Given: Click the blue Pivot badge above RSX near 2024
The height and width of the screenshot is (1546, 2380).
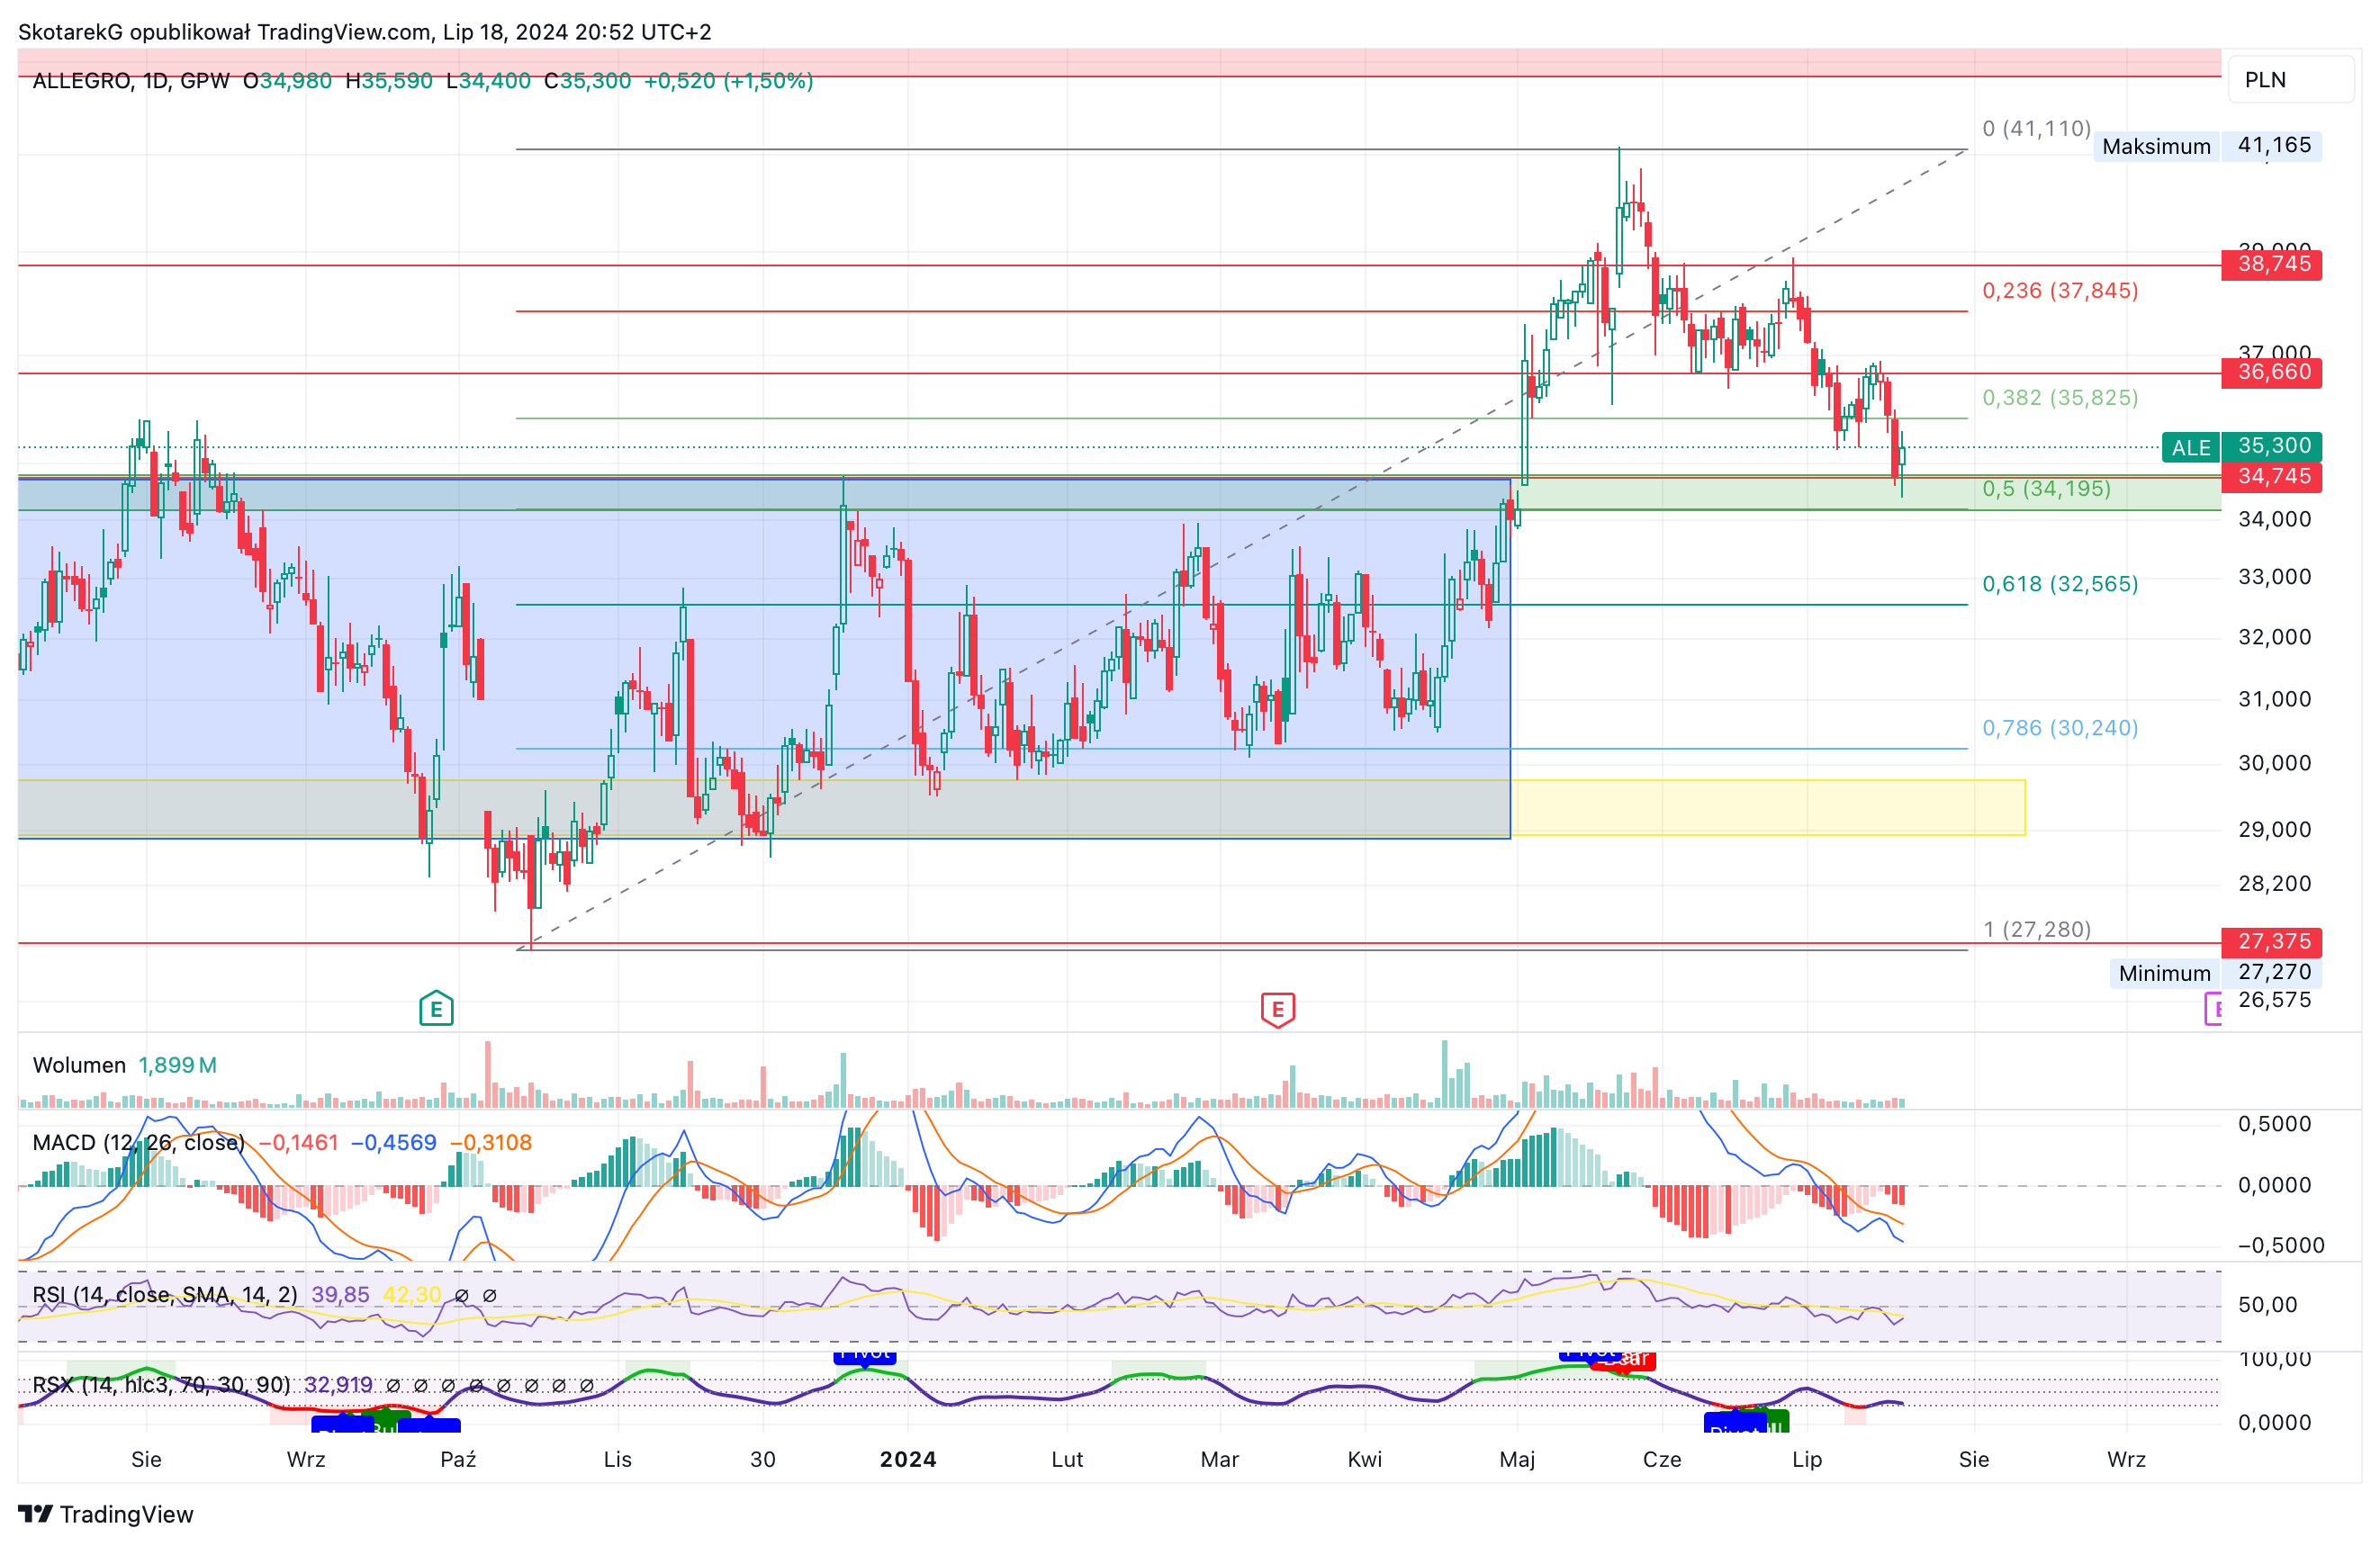Looking at the screenshot, I should tap(865, 1356).
